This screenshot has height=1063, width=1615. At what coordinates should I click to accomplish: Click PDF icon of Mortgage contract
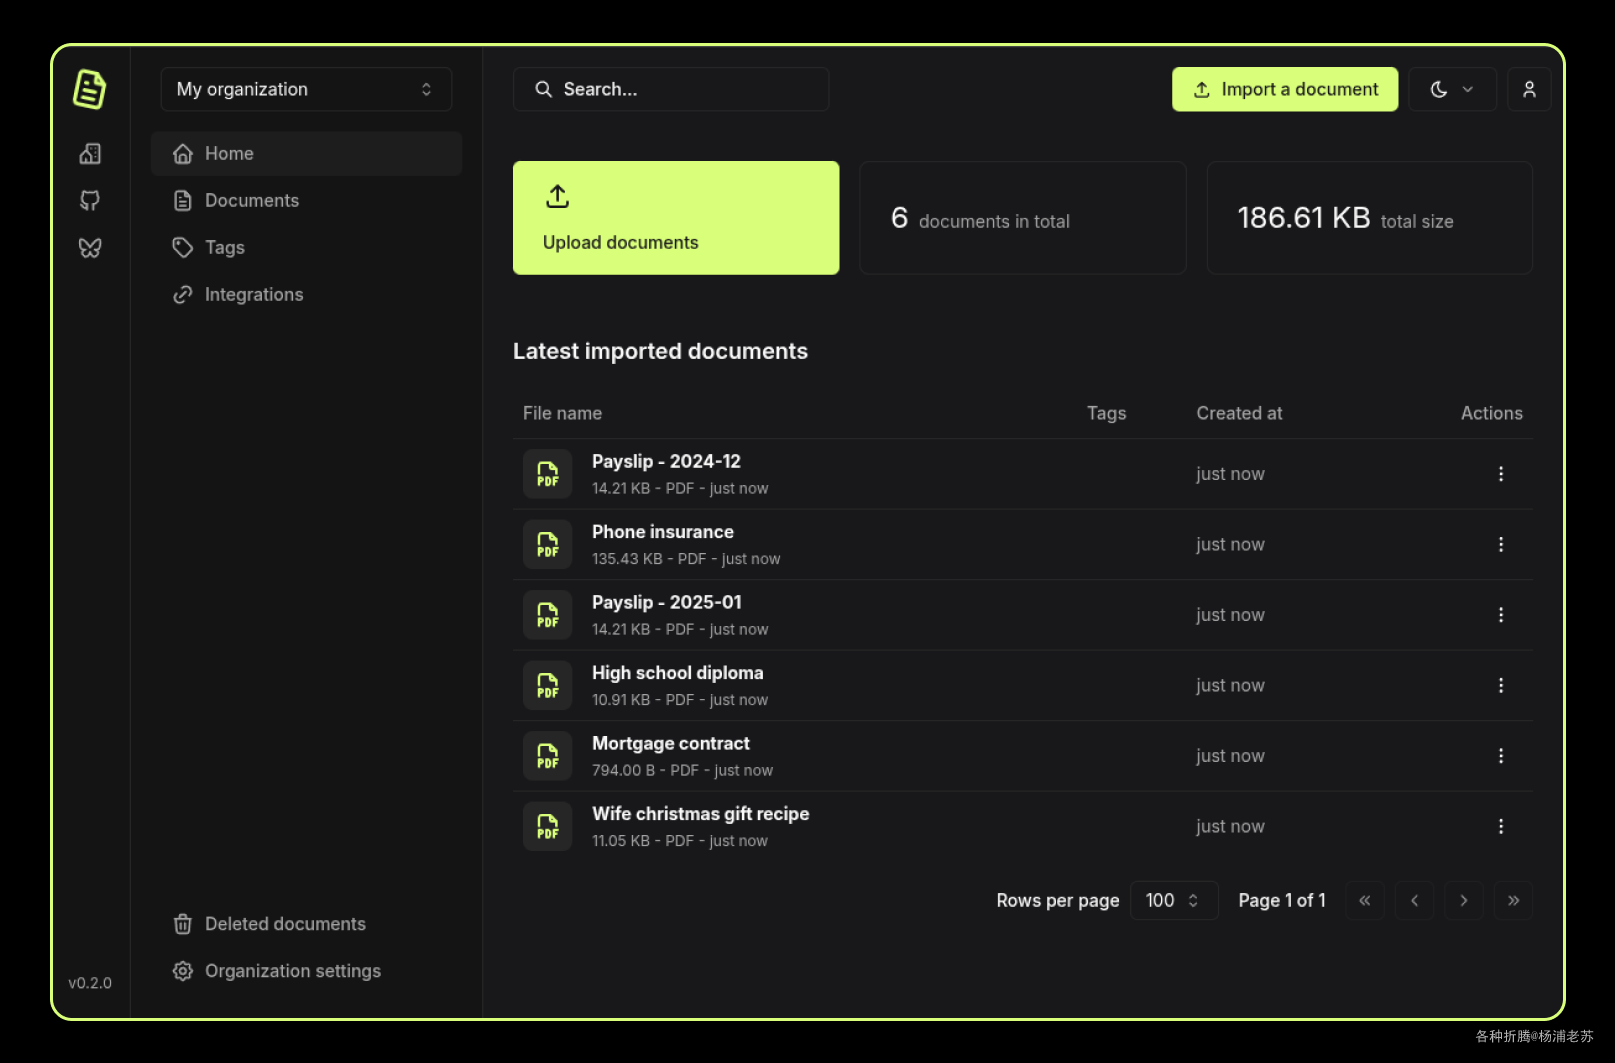[548, 756]
